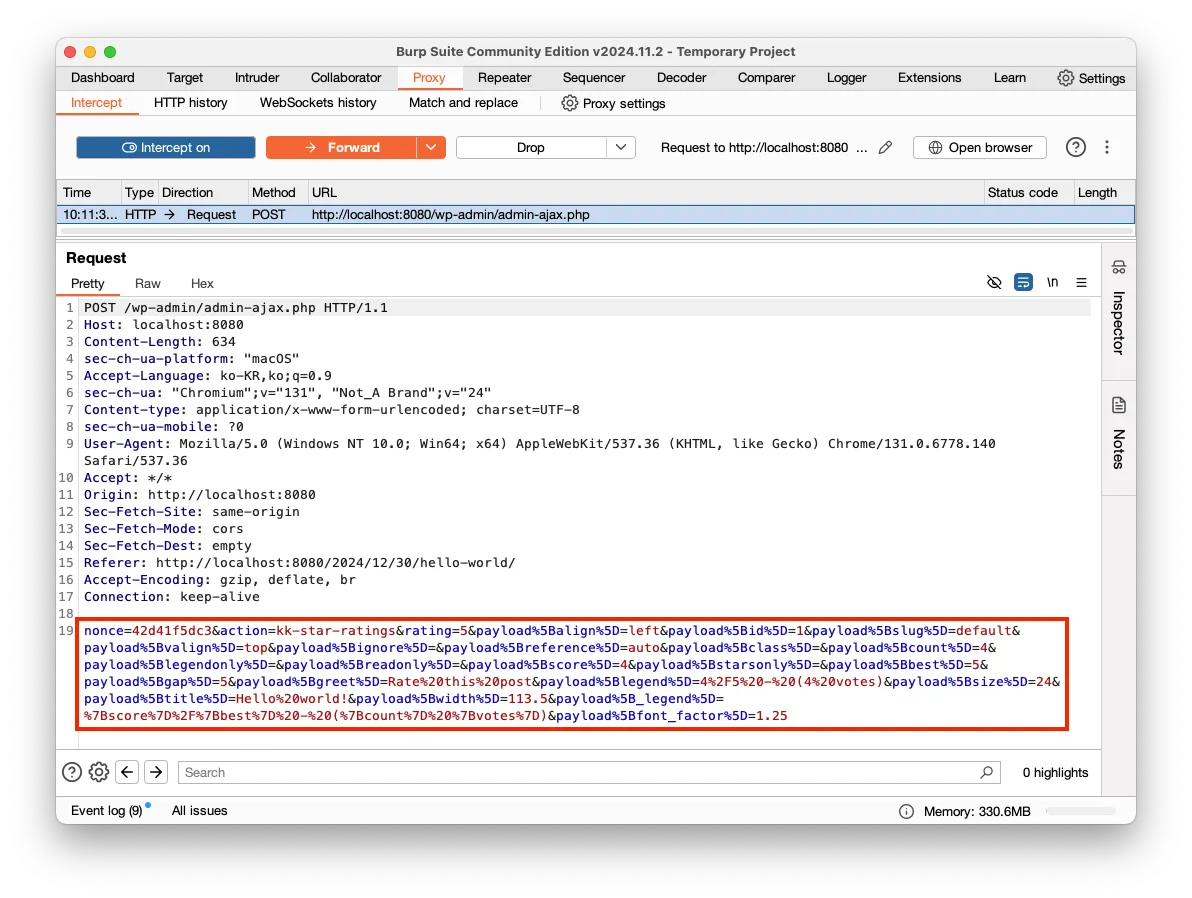Click the Direction column header
Screen dimensions: 1192x898
203,192
